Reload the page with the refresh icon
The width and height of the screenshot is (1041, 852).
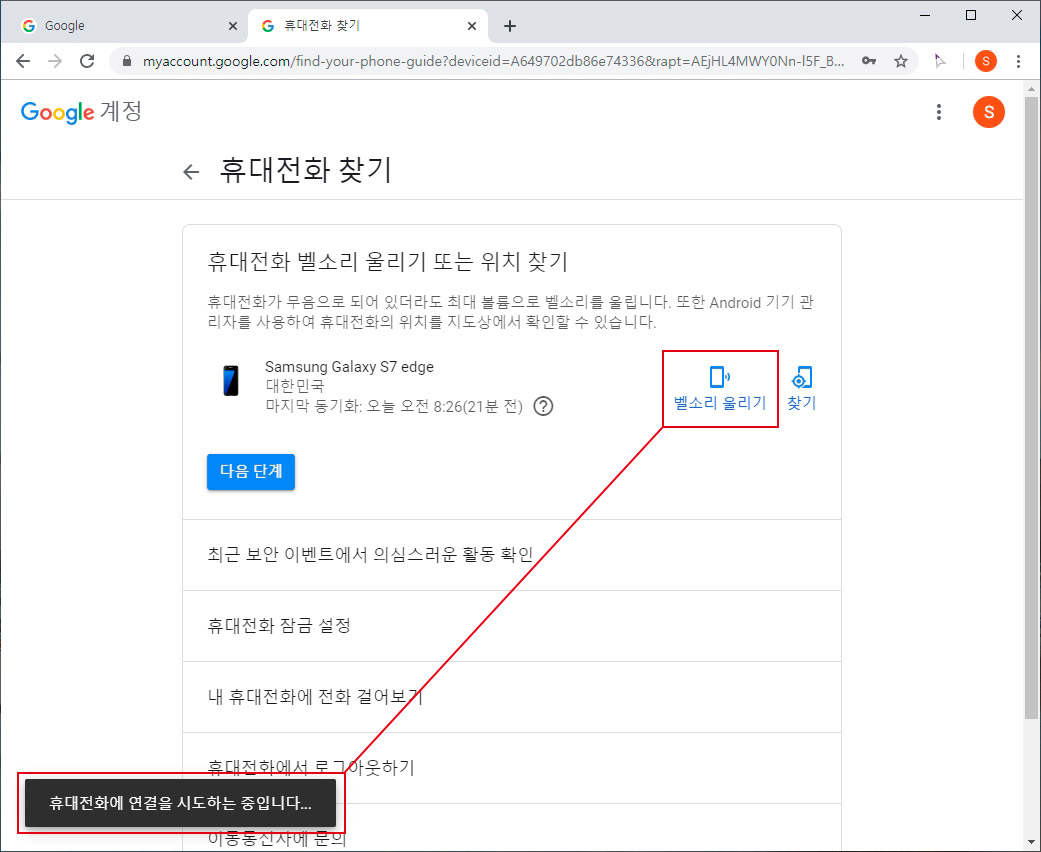[x=87, y=61]
